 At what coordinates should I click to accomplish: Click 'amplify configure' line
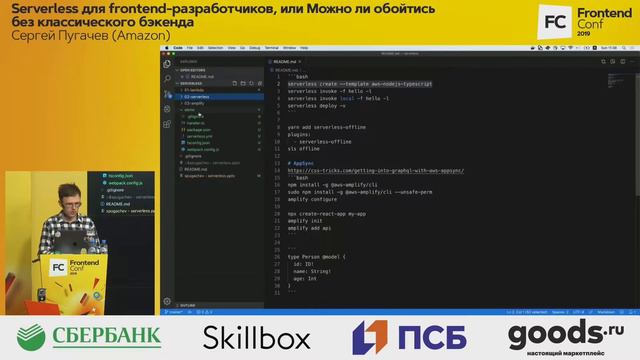tap(312, 199)
